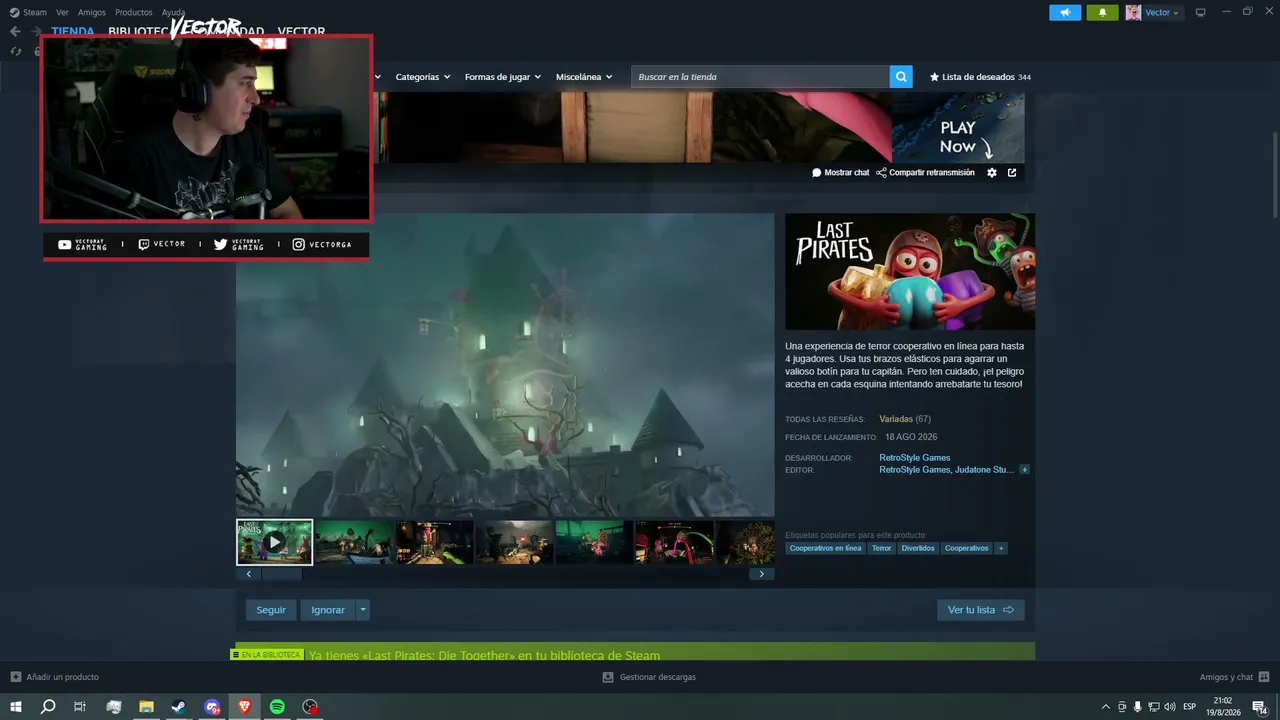Viewport: 1280px width, 720px height.
Task: Open stream settings gear icon
Action: point(992,173)
